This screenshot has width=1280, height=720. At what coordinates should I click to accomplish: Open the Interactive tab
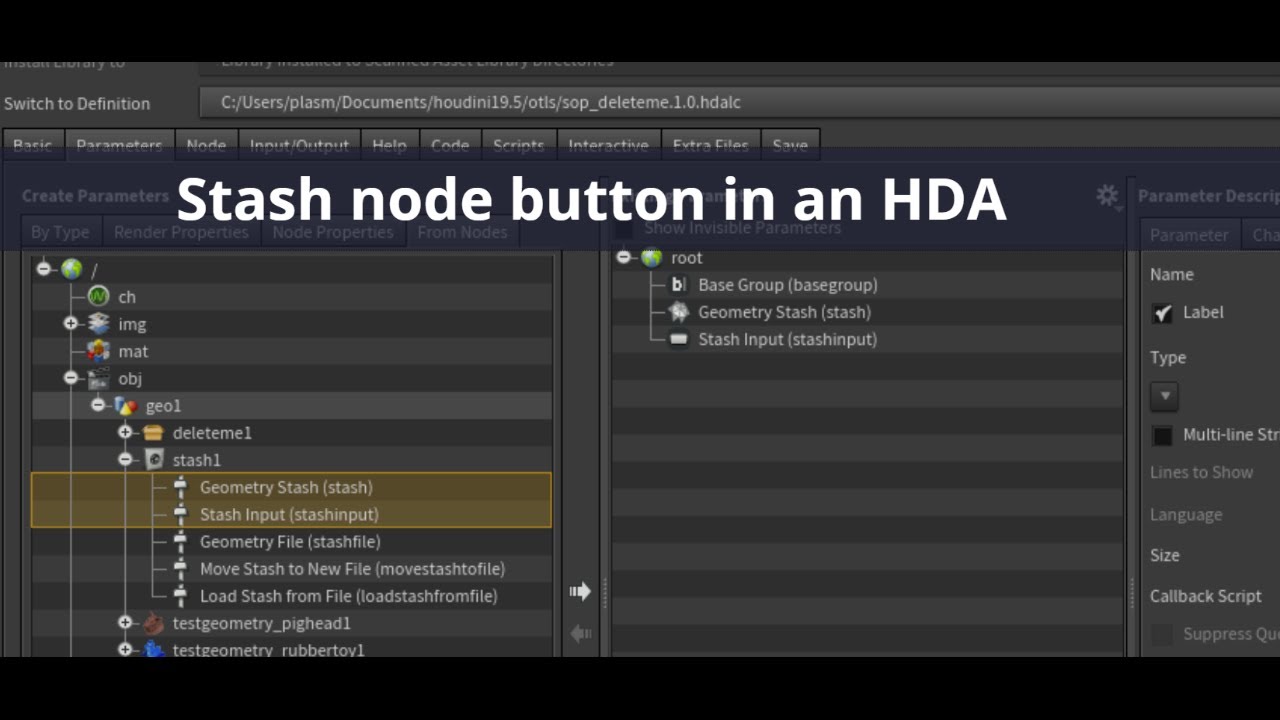coord(608,145)
